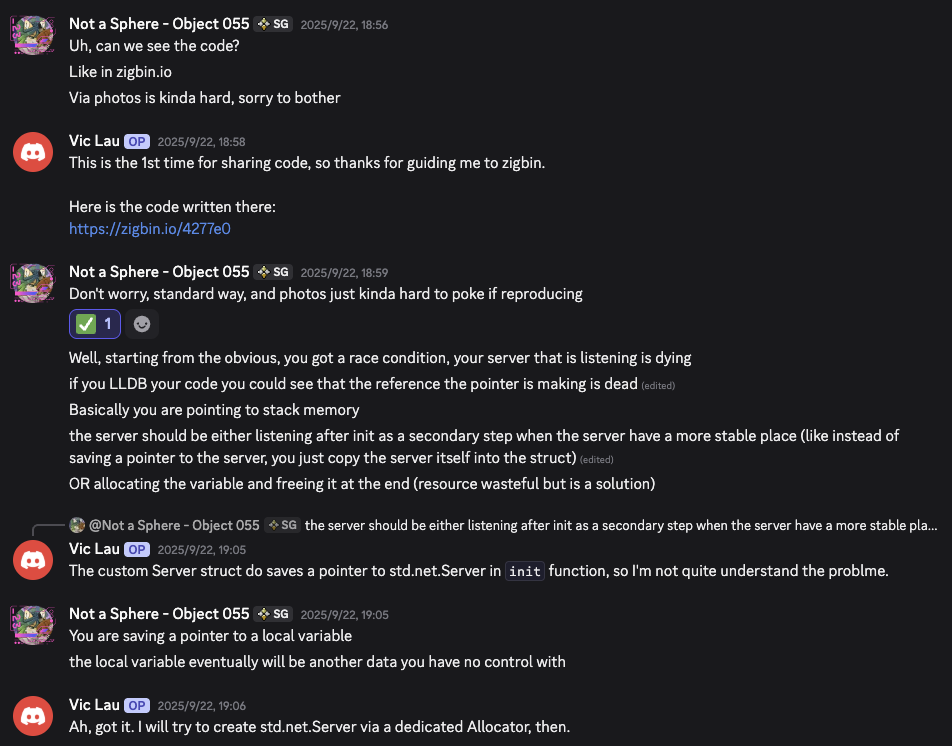The image size is (952, 746).
Task: Click the Vic Lau username on the 18:58 message
Action: [x=94, y=141]
